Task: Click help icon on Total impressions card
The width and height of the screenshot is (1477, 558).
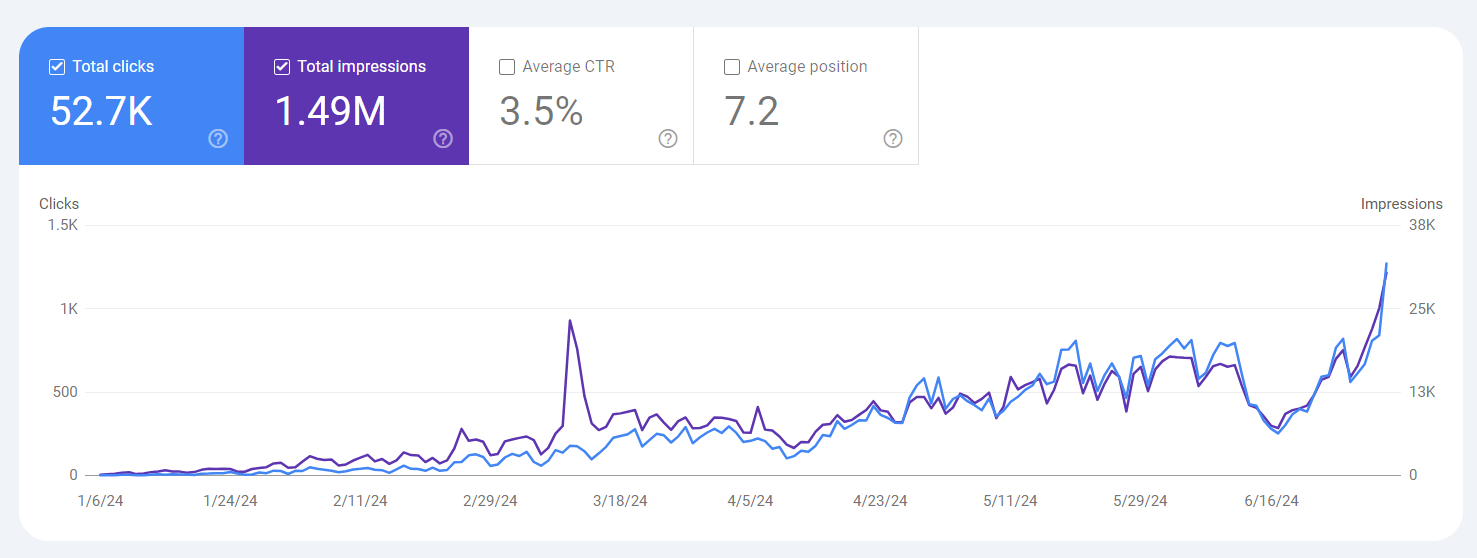Action: 443,139
